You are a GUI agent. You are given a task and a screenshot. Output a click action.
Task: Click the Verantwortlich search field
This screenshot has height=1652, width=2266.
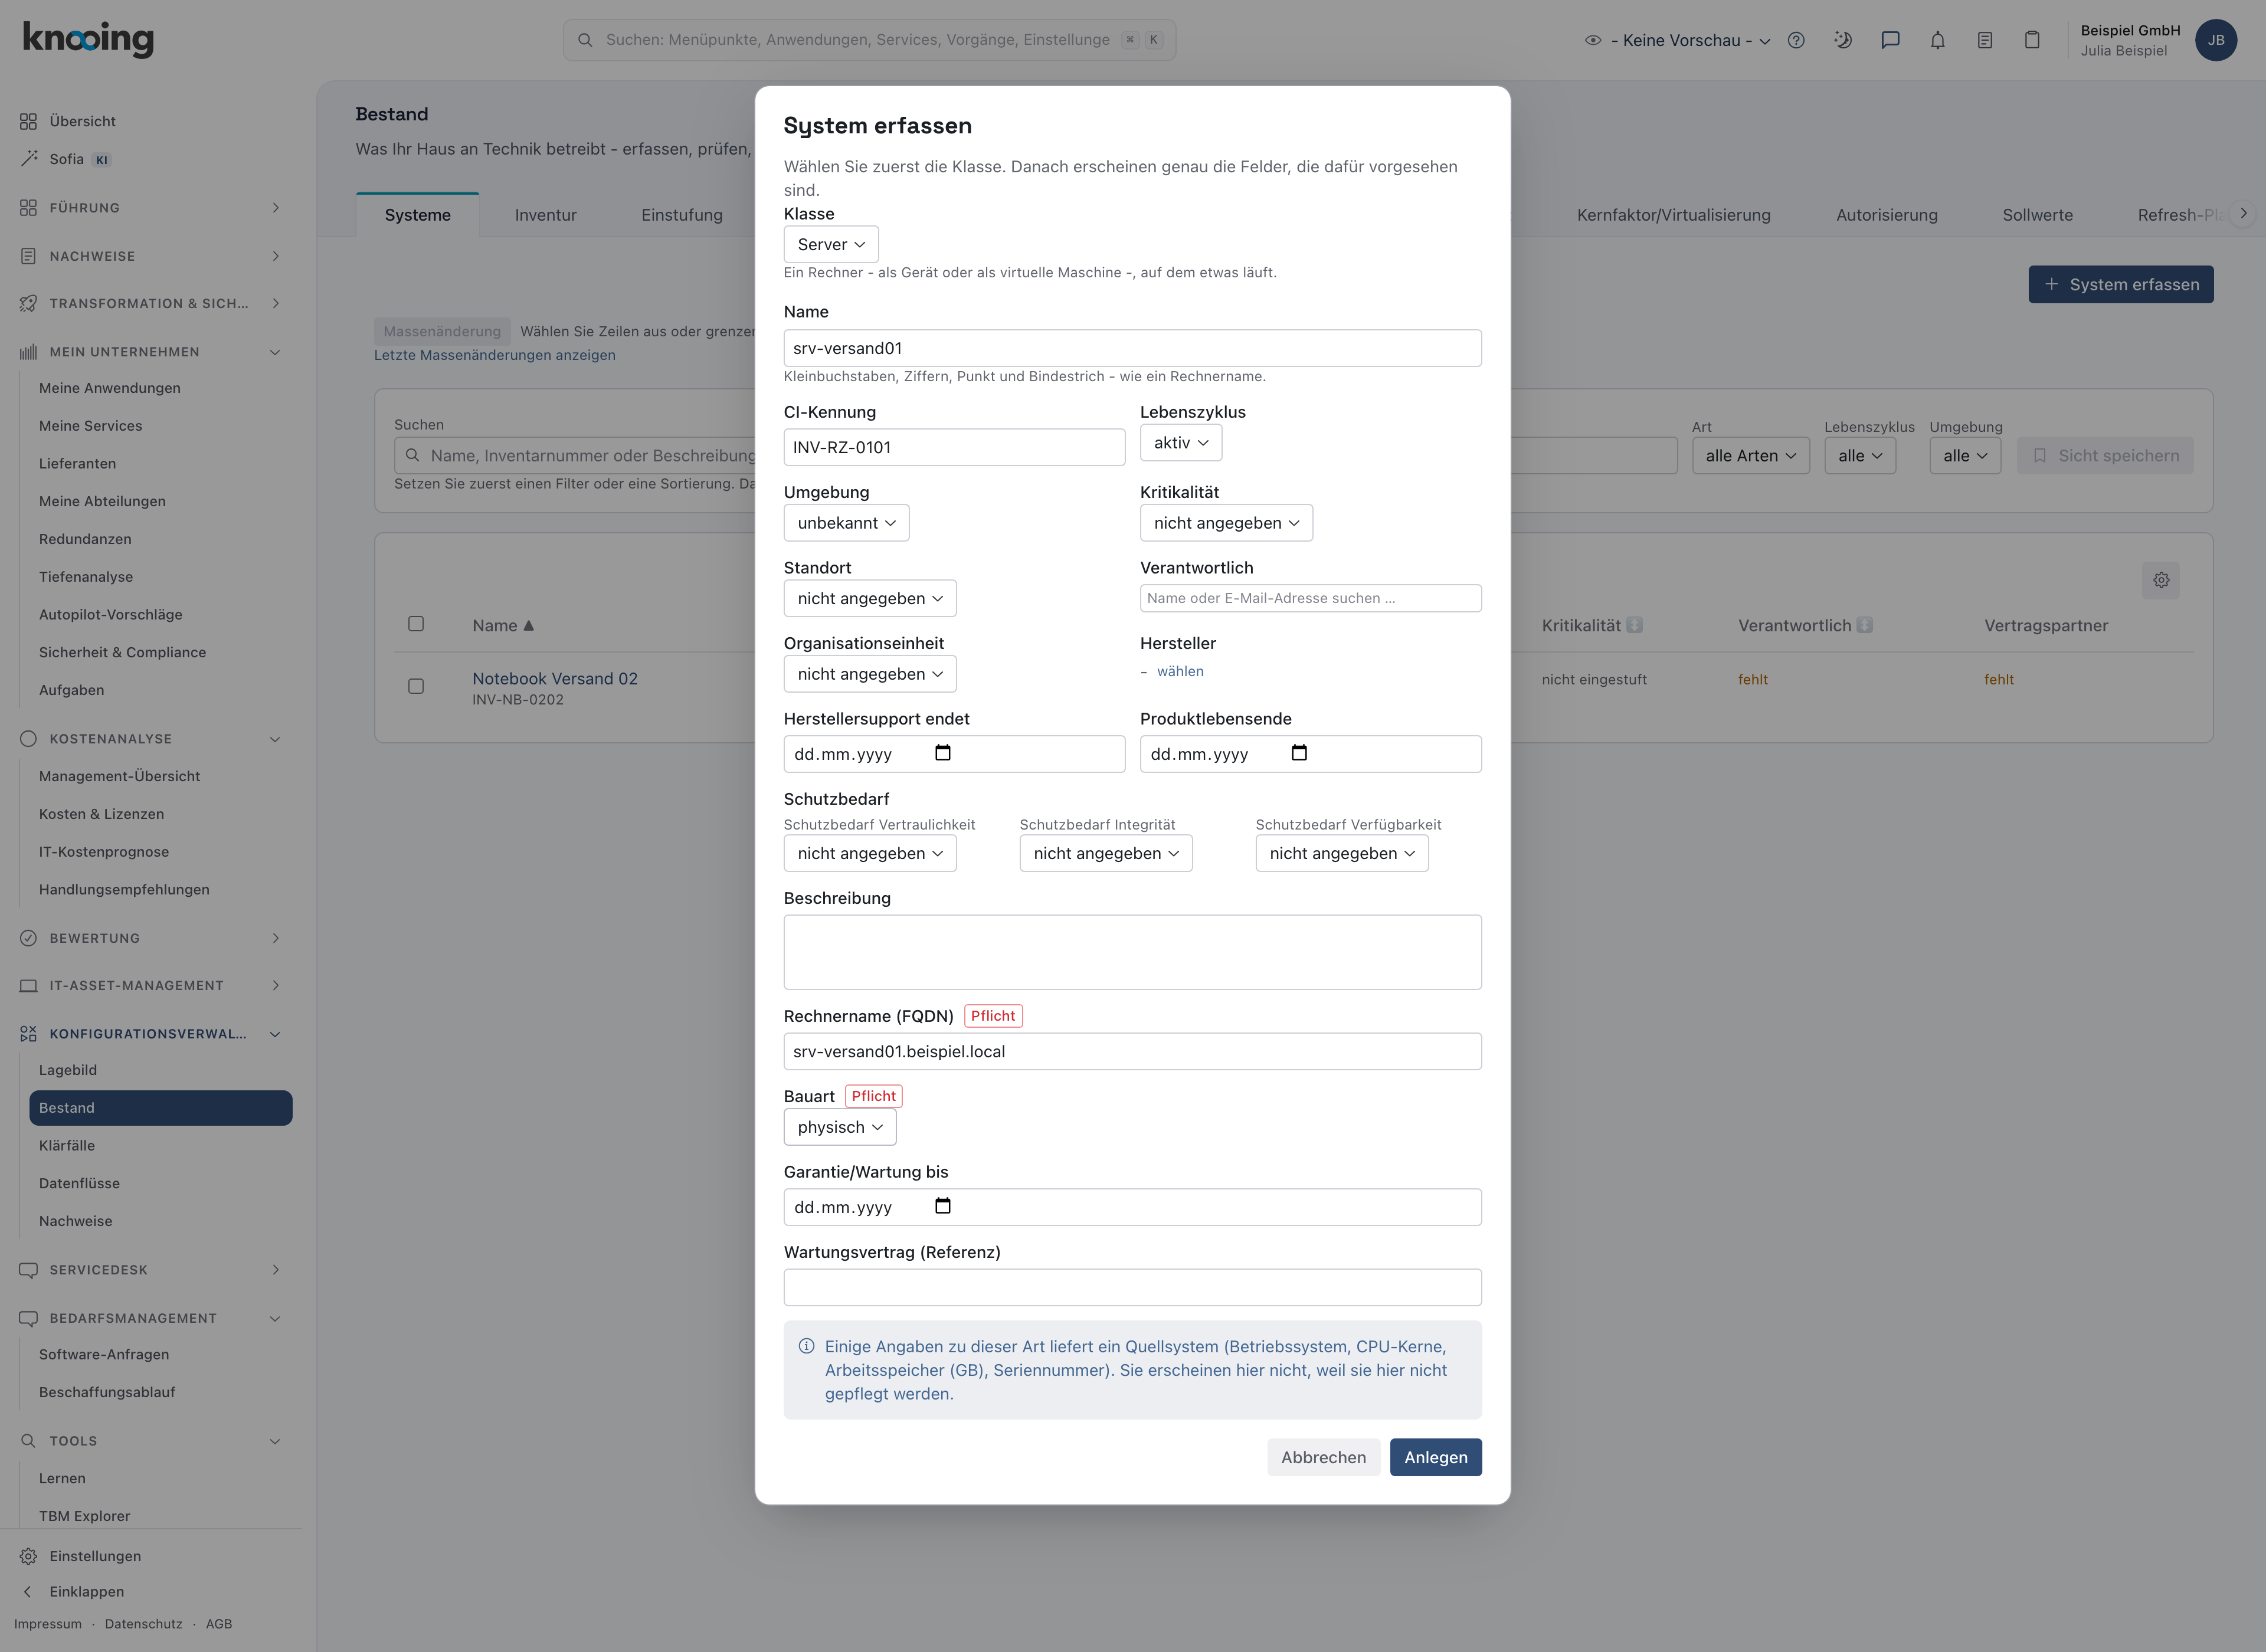1310,598
